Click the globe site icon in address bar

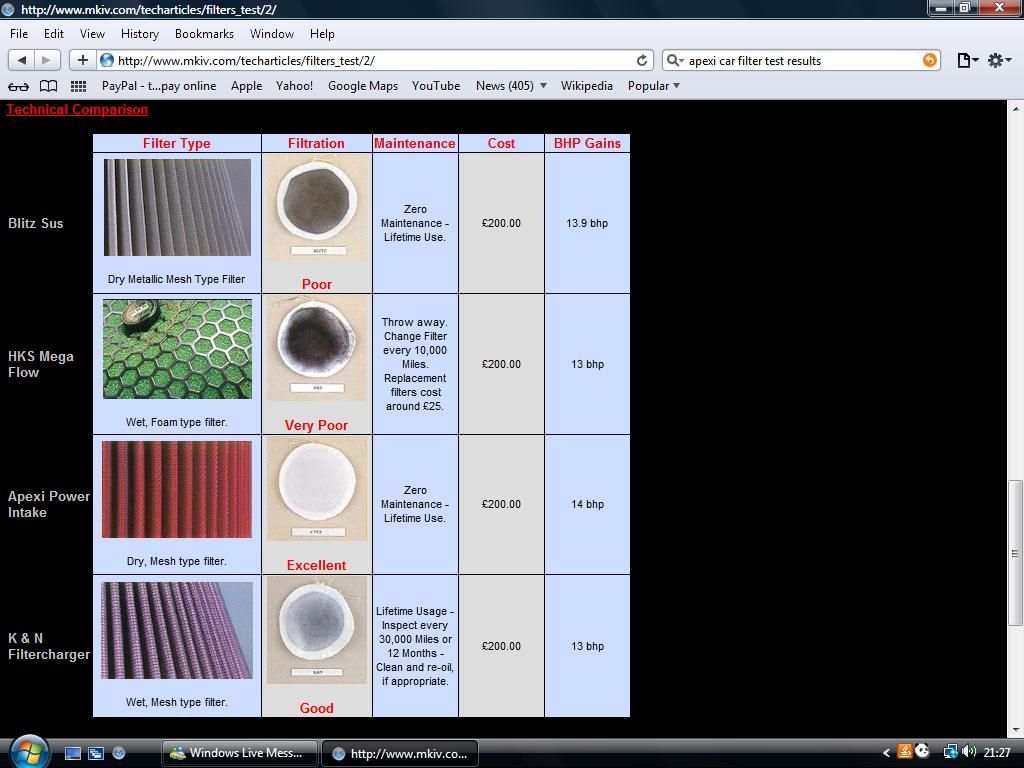pos(106,60)
